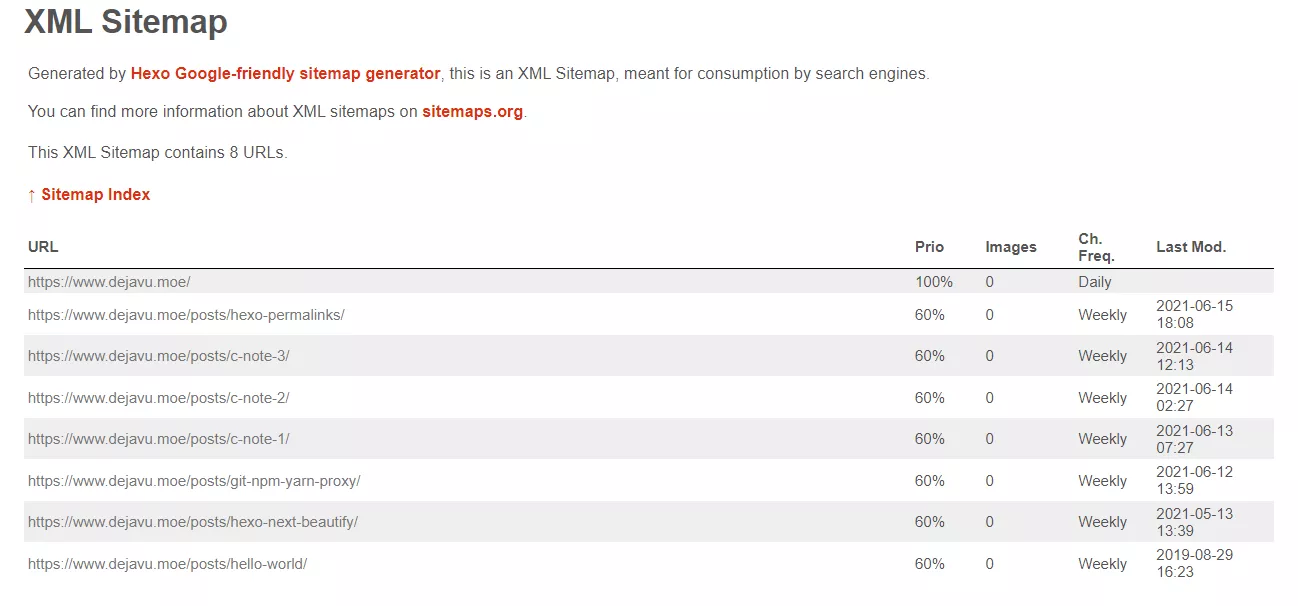
Task: Open the https://www.dejavu.moe/ homepage URL
Action: click(x=109, y=282)
